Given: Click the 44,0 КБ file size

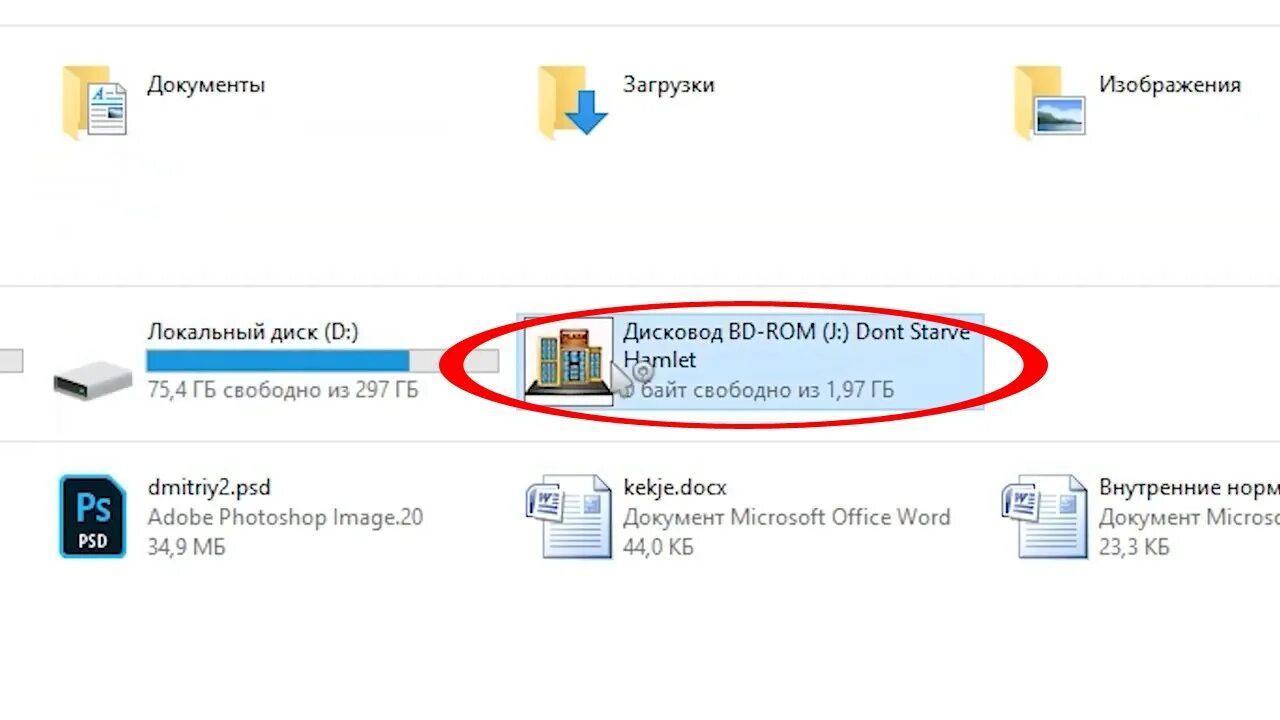Looking at the screenshot, I should 658,547.
